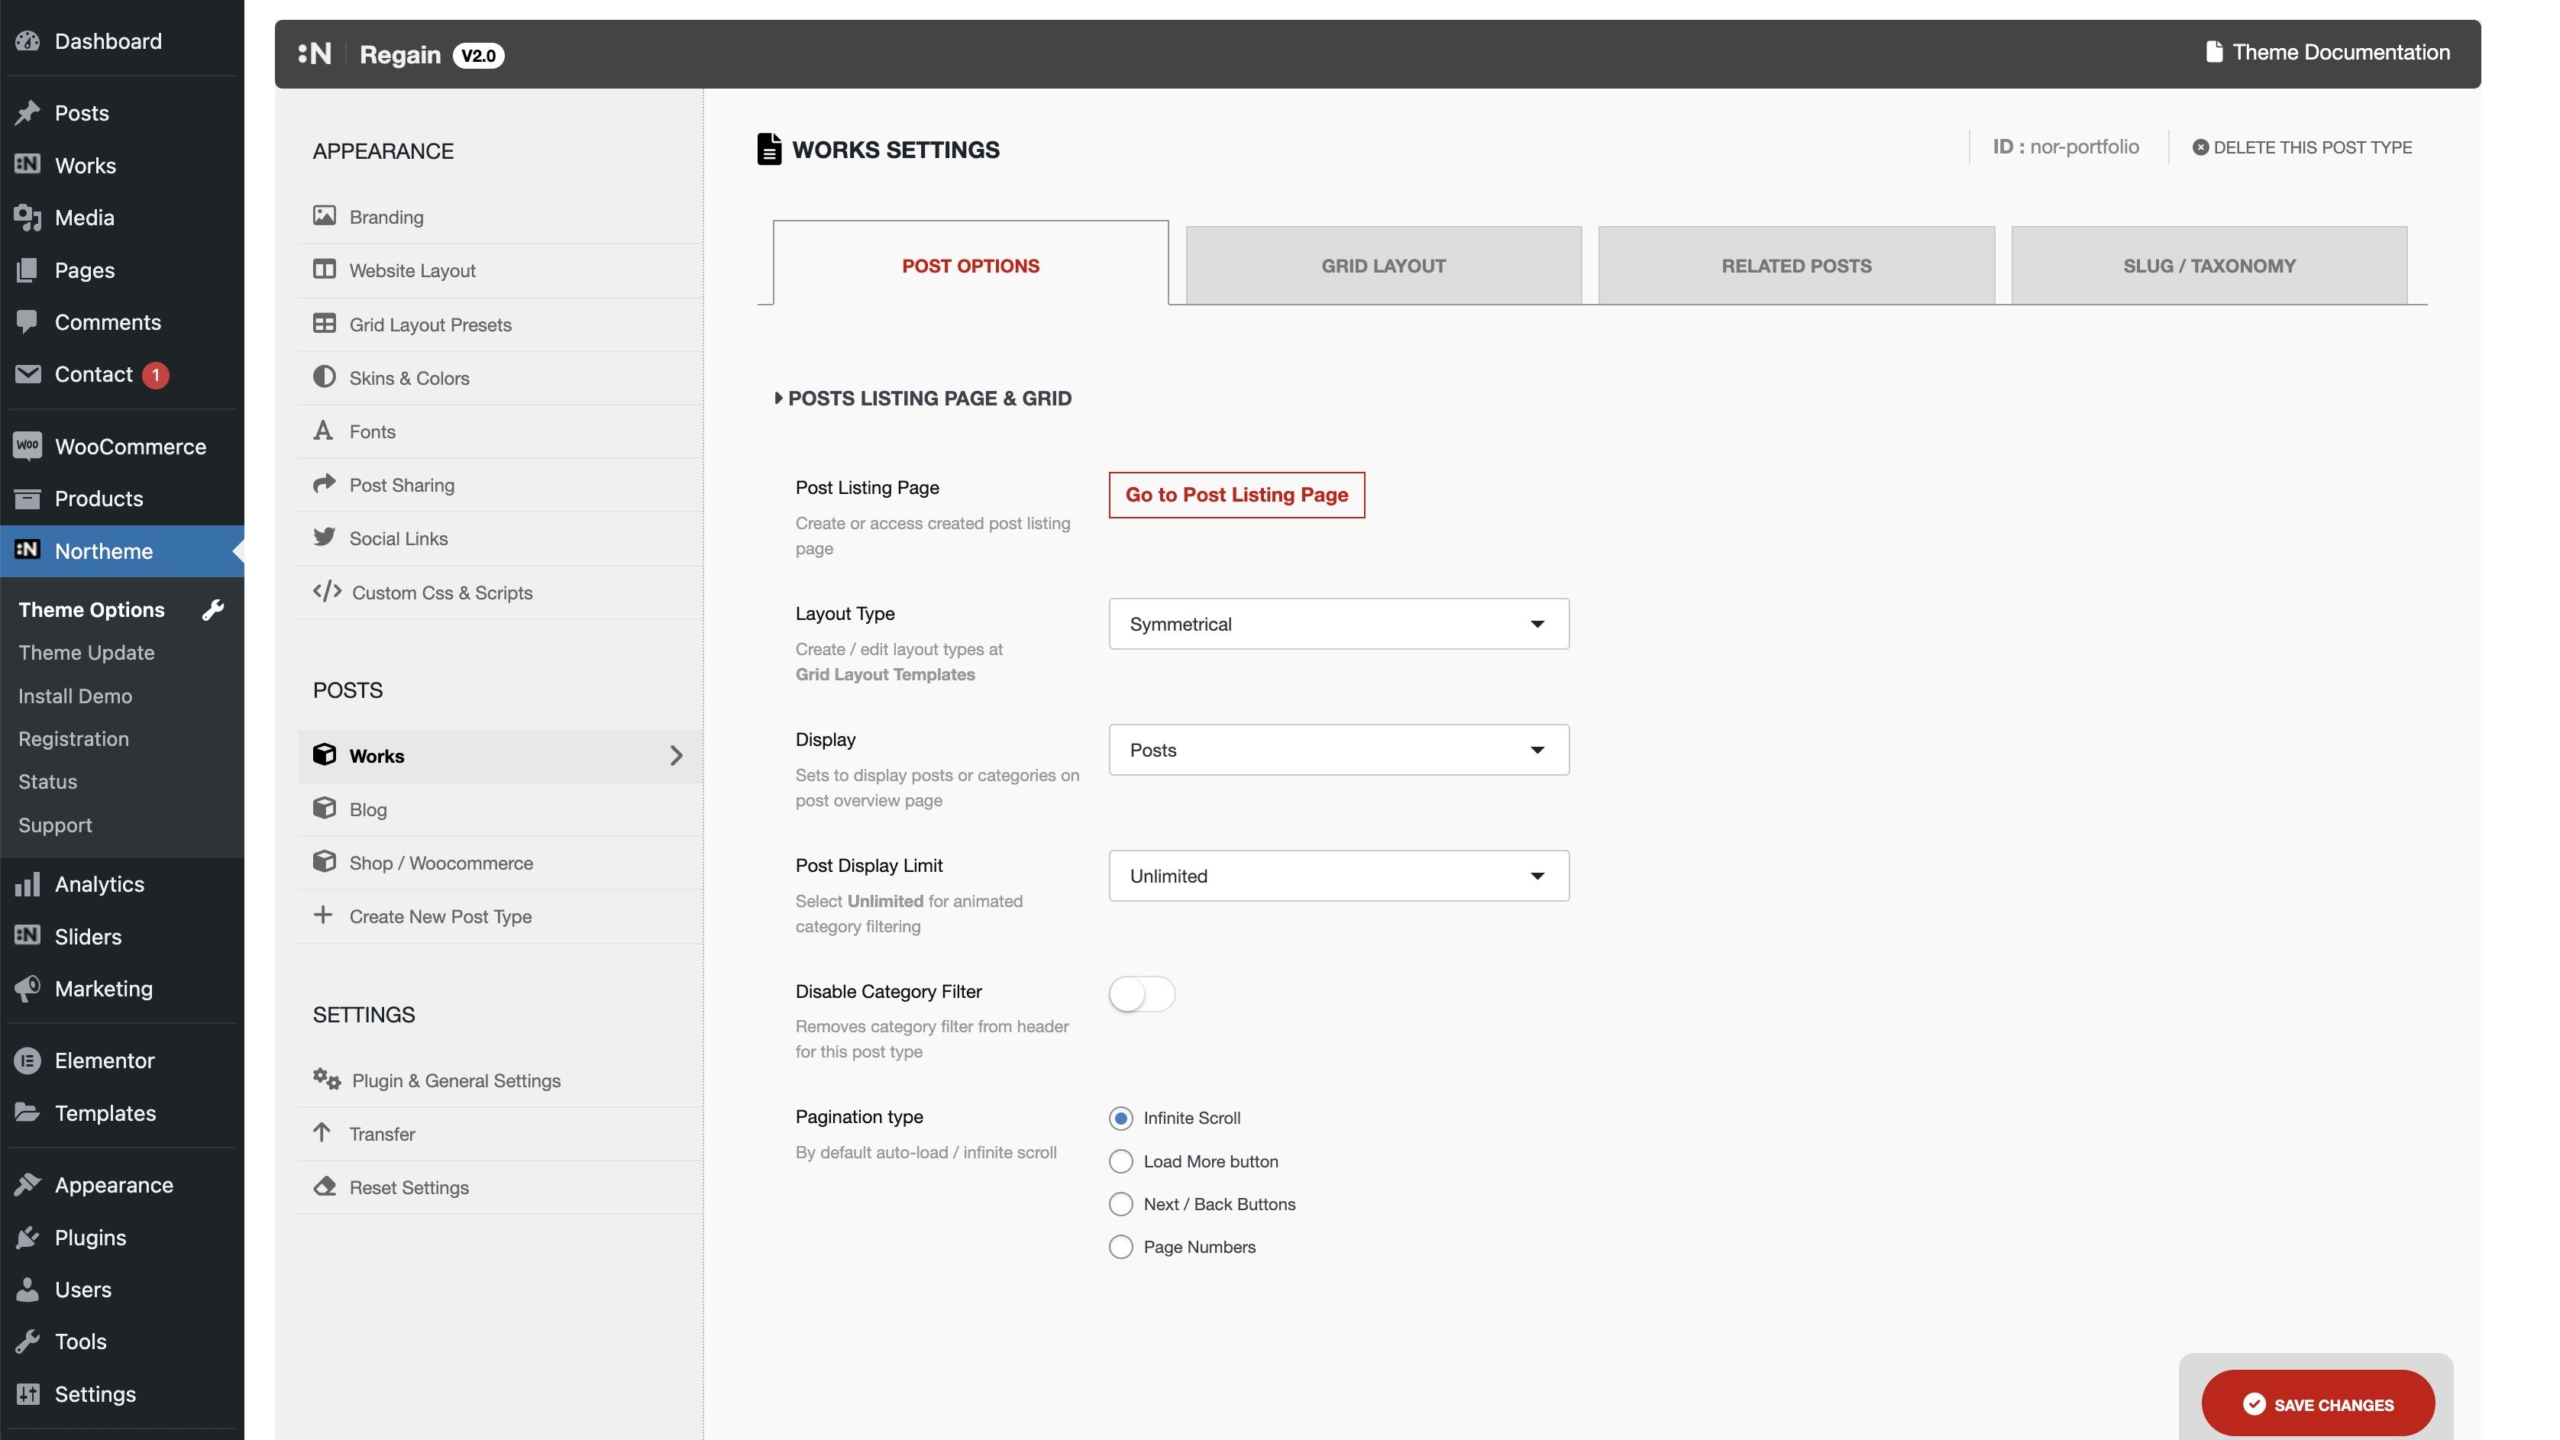The height and width of the screenshot is (1440, 2560).
Task: Click the Analytics bar chart icon
Action: click(x=27, y=884)
